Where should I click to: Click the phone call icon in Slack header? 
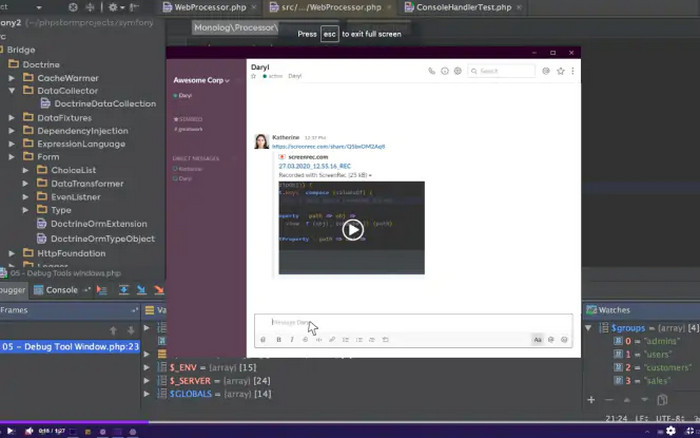(x=432, y=71)
